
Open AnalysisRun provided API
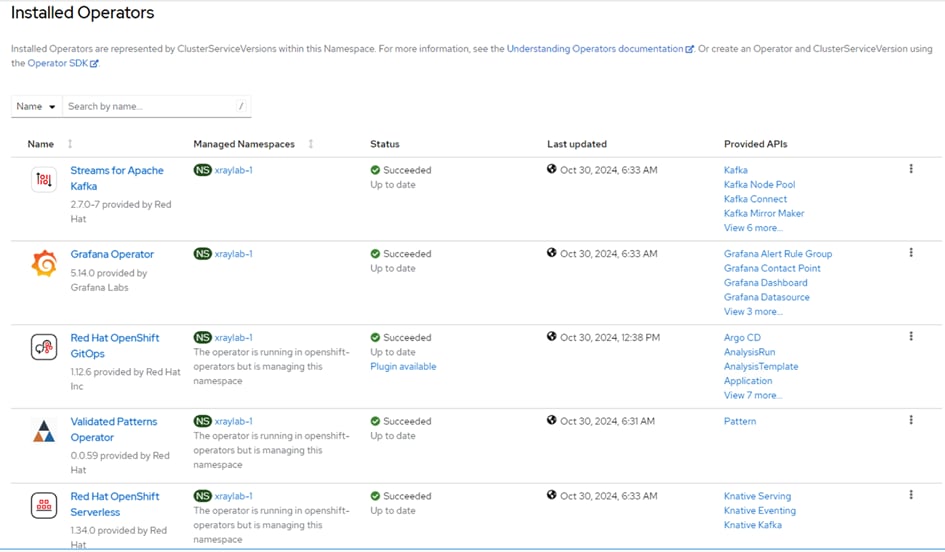coord(749,352)
